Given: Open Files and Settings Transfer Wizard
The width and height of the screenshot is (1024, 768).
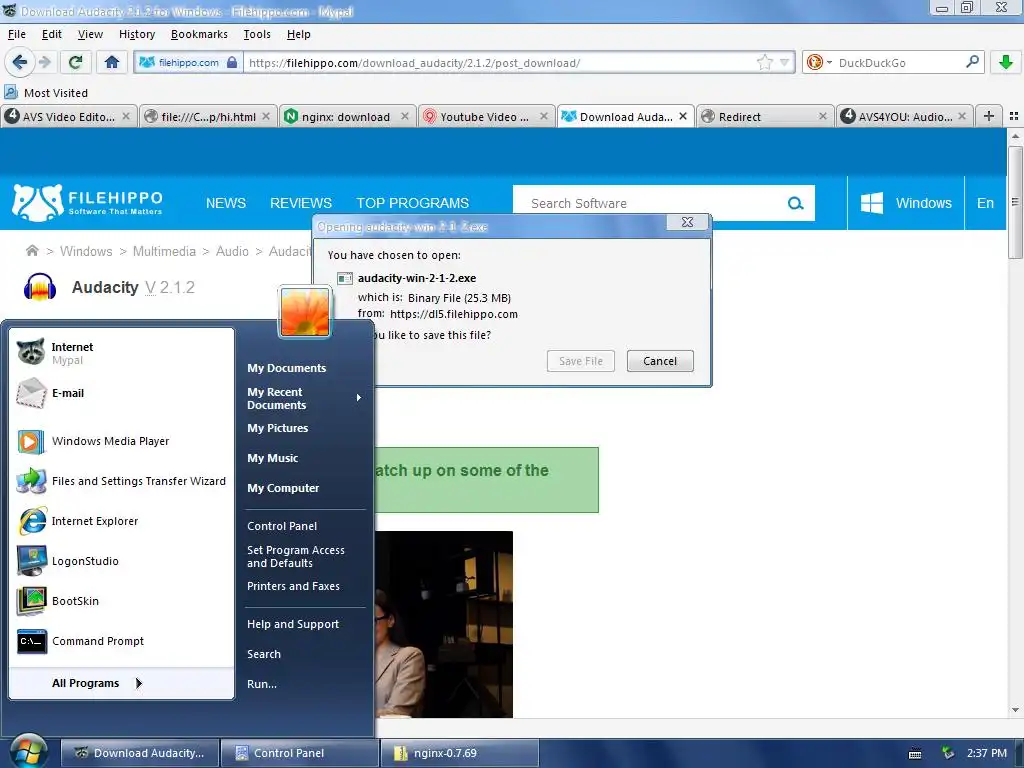Looking at the screenshot, I should tap(121, 481).
